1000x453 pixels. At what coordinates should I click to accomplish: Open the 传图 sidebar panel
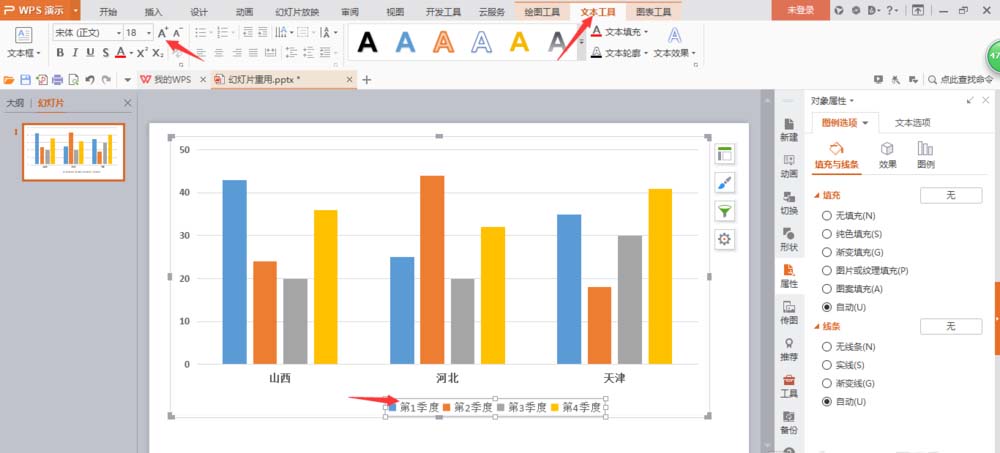click(x=789, y=313)
